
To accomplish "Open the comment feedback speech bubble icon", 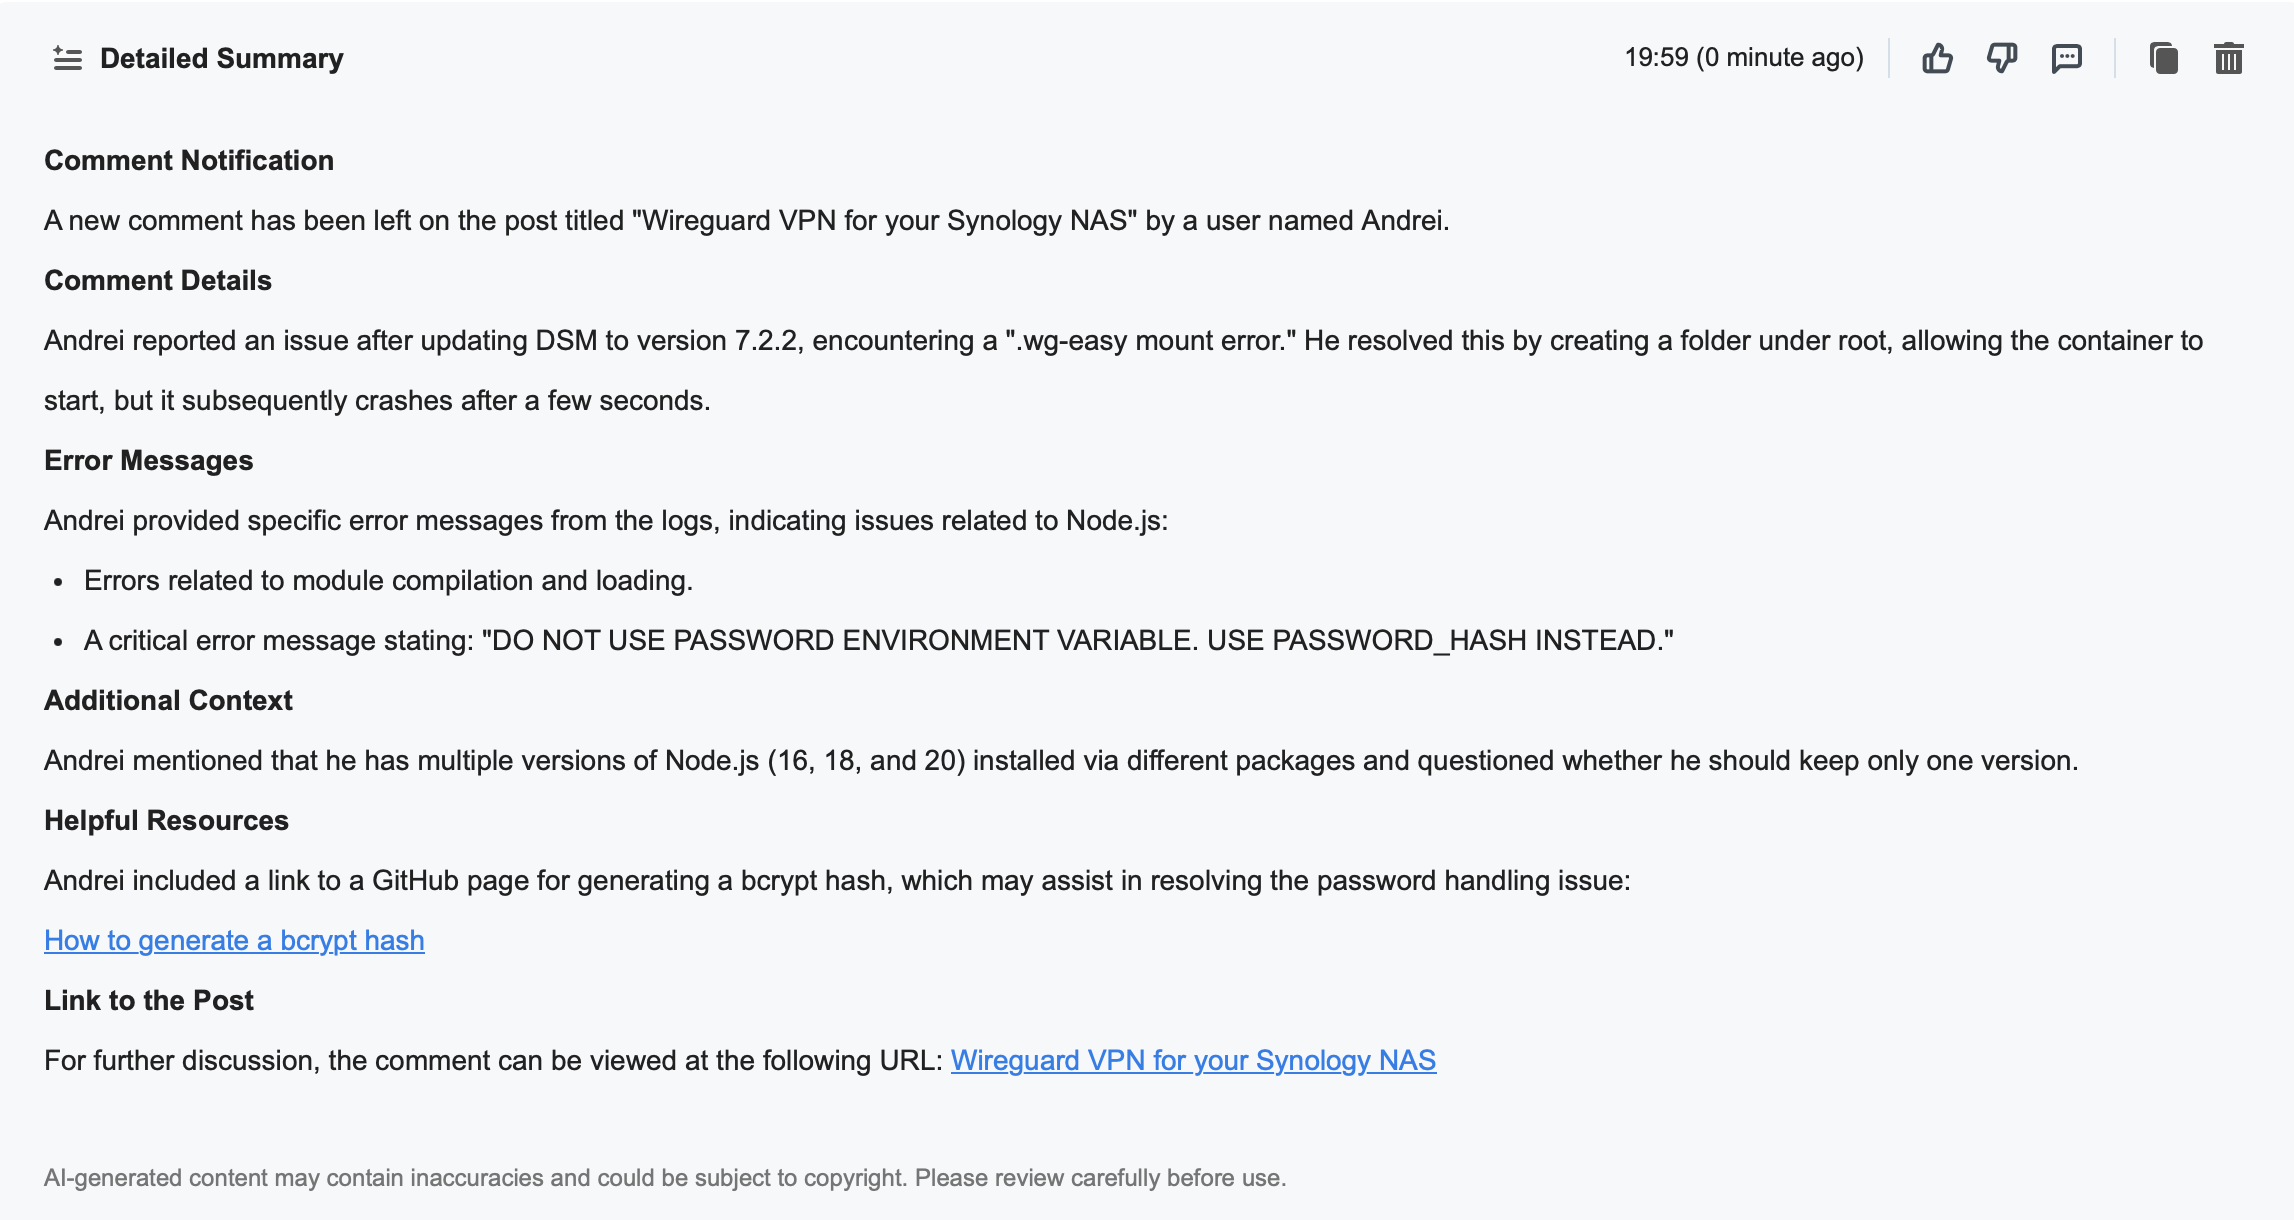I will tap(2066, 59).
